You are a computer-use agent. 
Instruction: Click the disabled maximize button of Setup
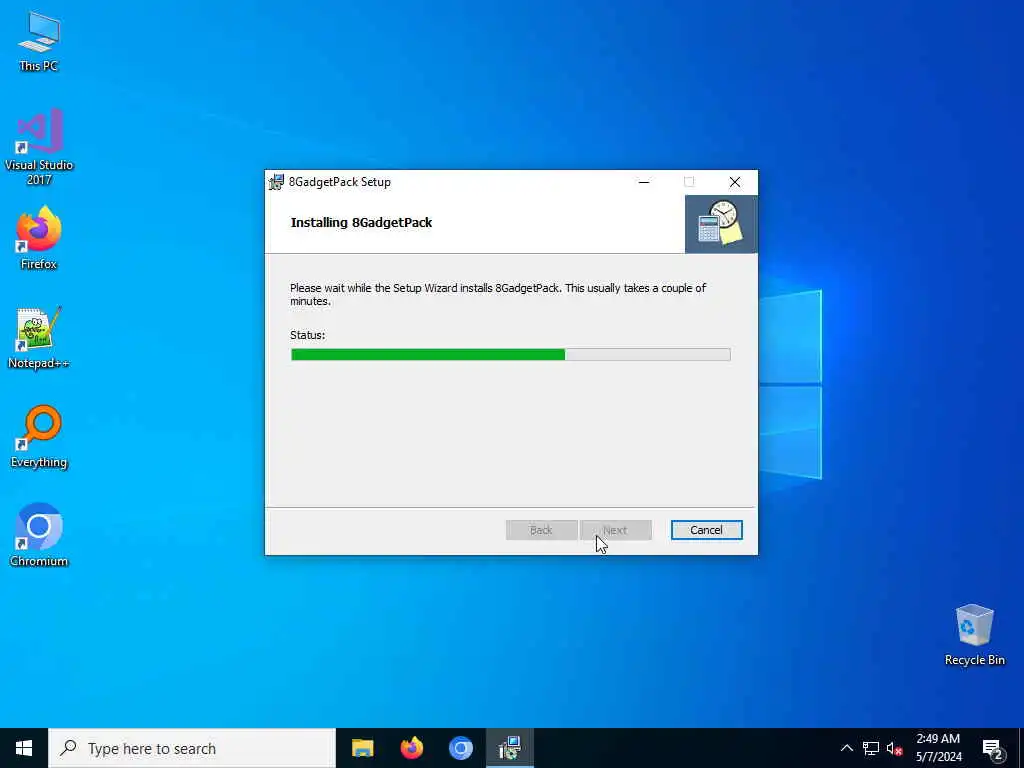tap(689, 182)
